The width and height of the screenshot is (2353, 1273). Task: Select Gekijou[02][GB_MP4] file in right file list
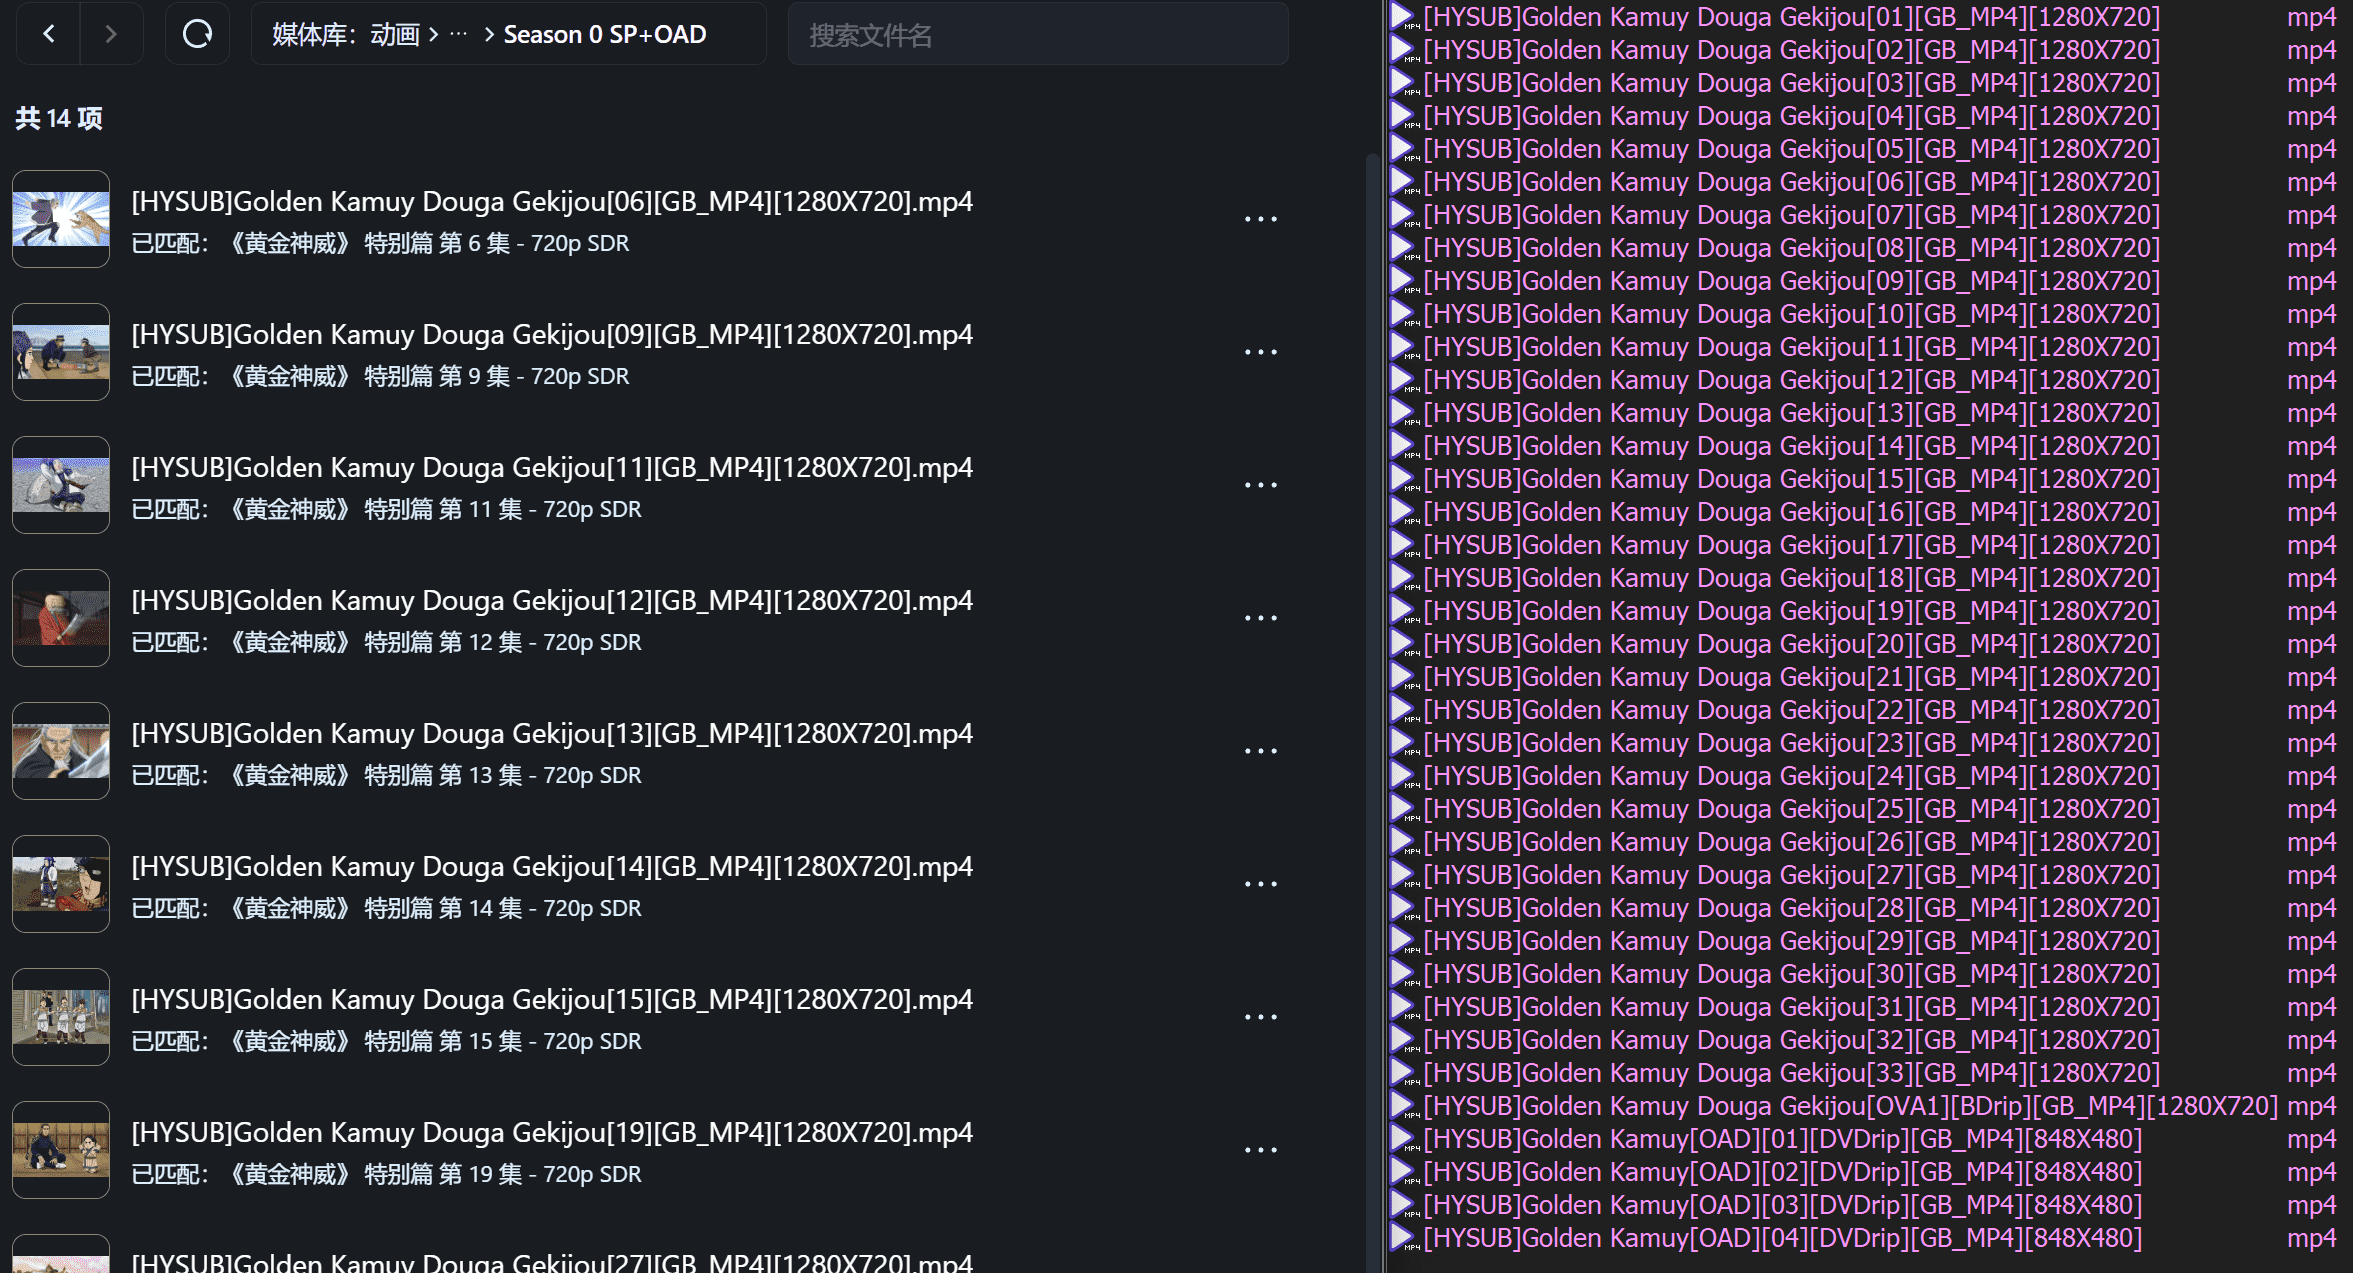point(1792,50)
